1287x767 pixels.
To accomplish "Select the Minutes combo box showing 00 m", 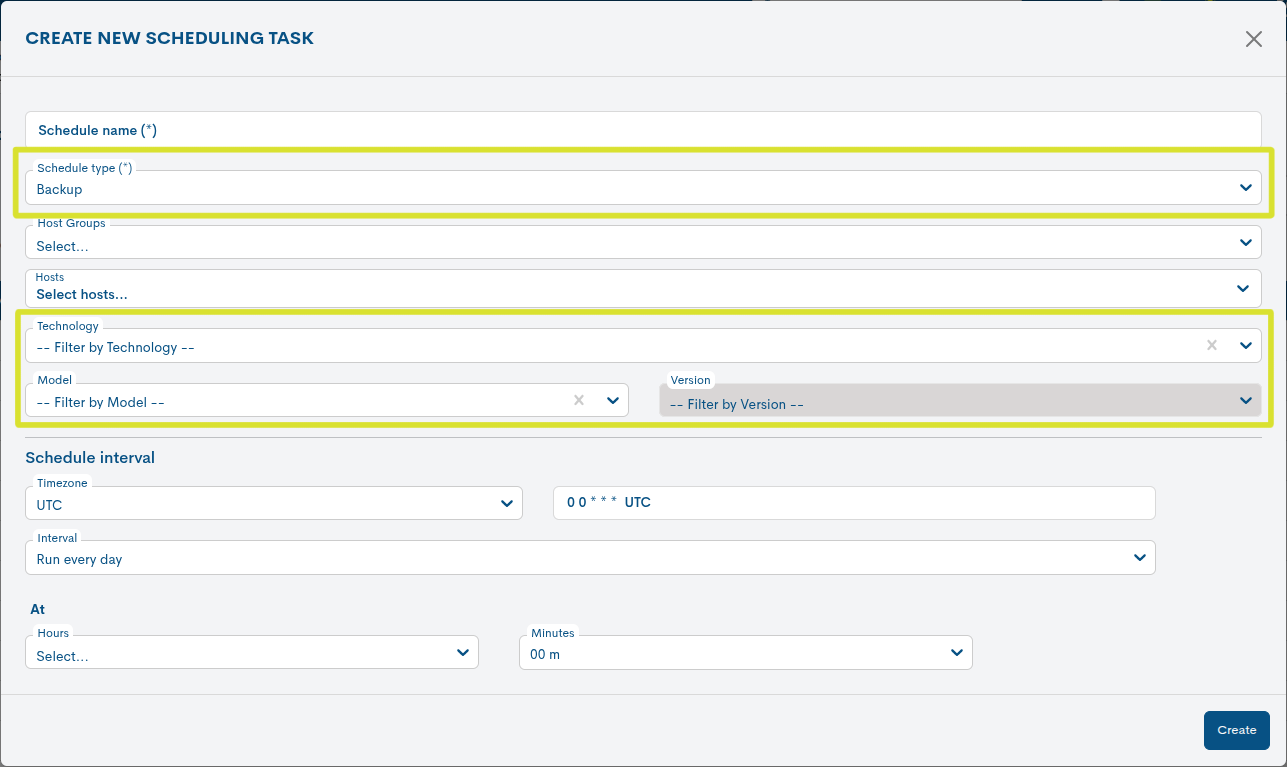I will point(745,651).
